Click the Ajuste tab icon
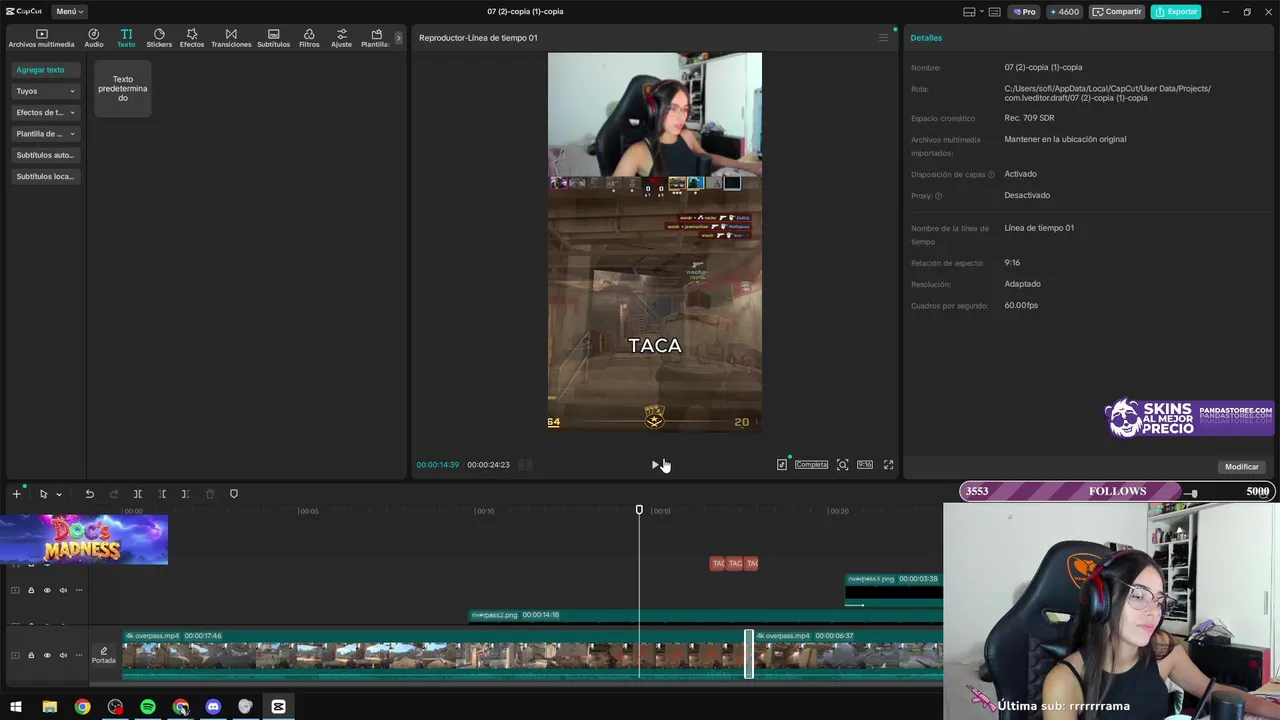 (x=342, y=34)
